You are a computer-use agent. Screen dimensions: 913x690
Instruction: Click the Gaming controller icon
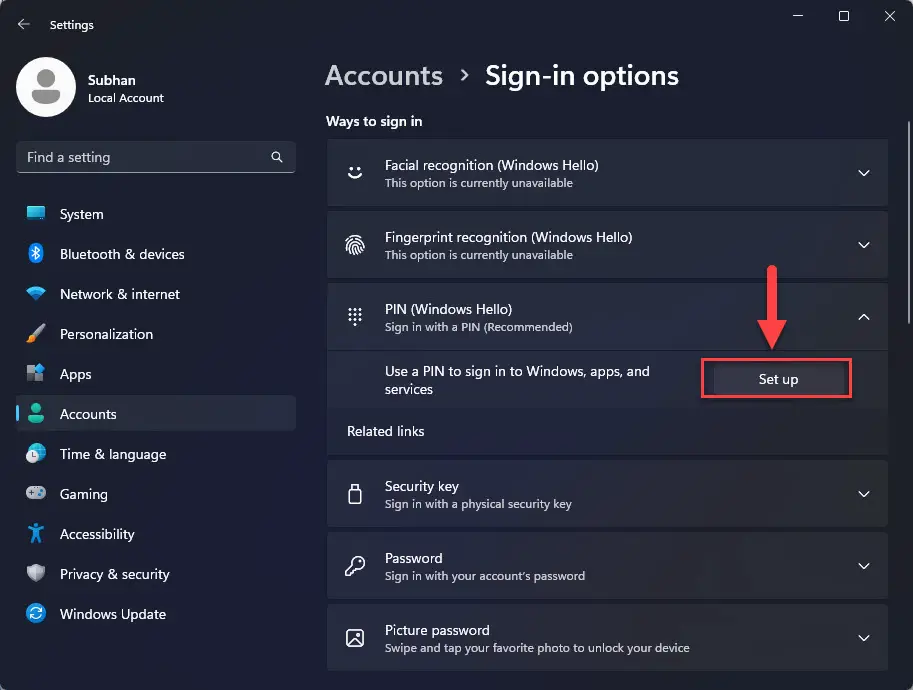click(x=36, y=494)
